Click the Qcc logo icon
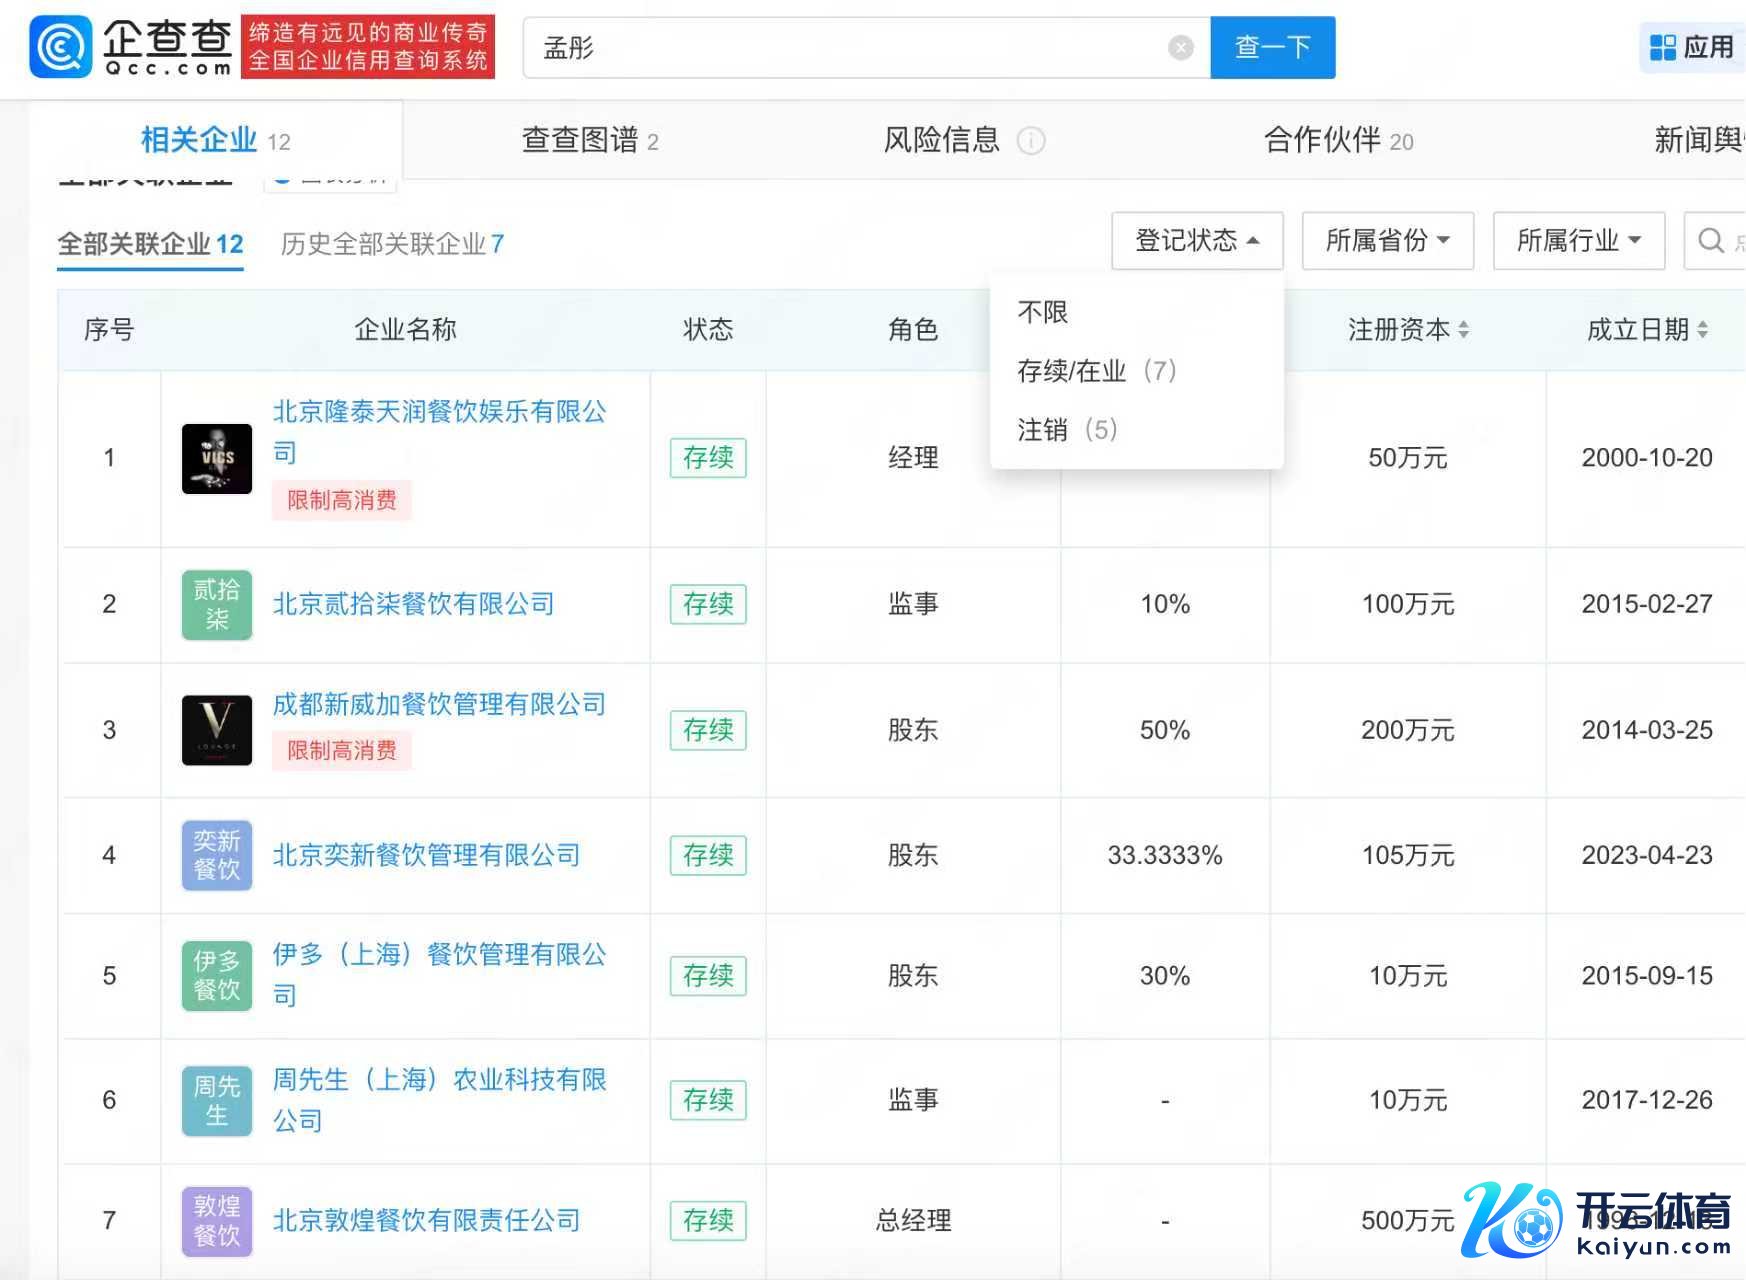The width and height of the screenshot is (1746, 1280). pos(61,47)
